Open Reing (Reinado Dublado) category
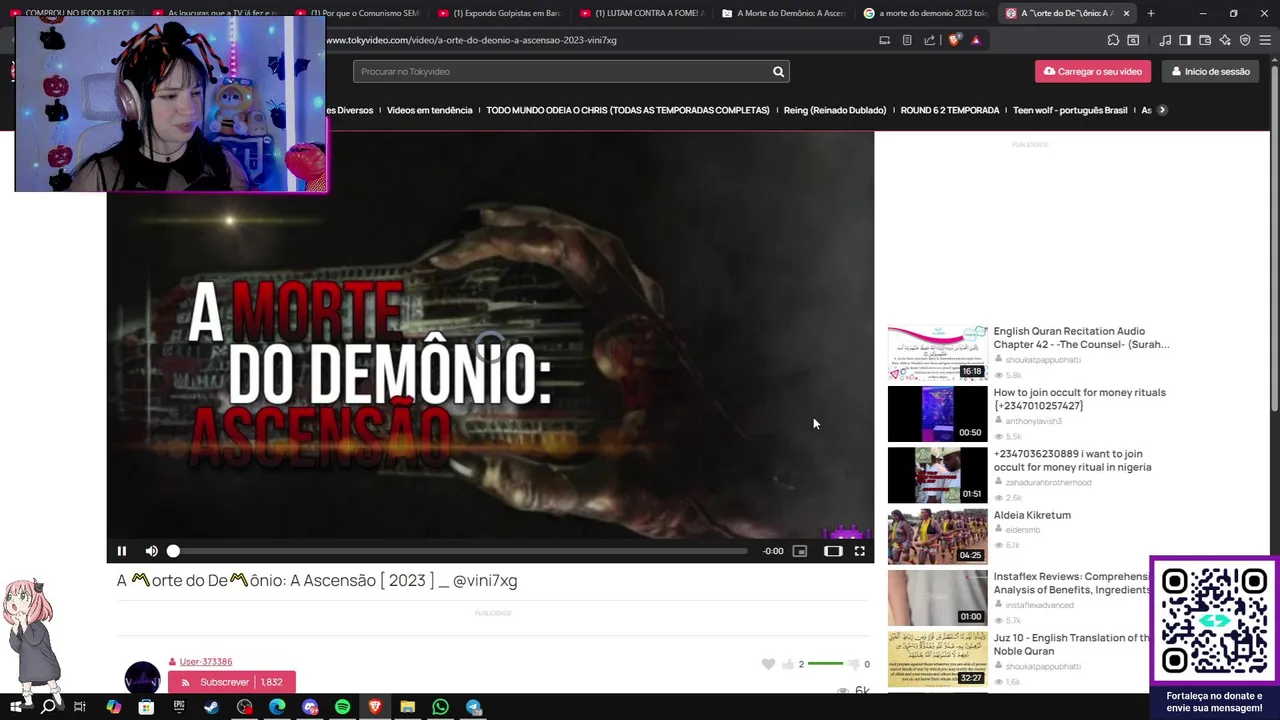This screenshot has height=720, width=1280. coord(835,110)
